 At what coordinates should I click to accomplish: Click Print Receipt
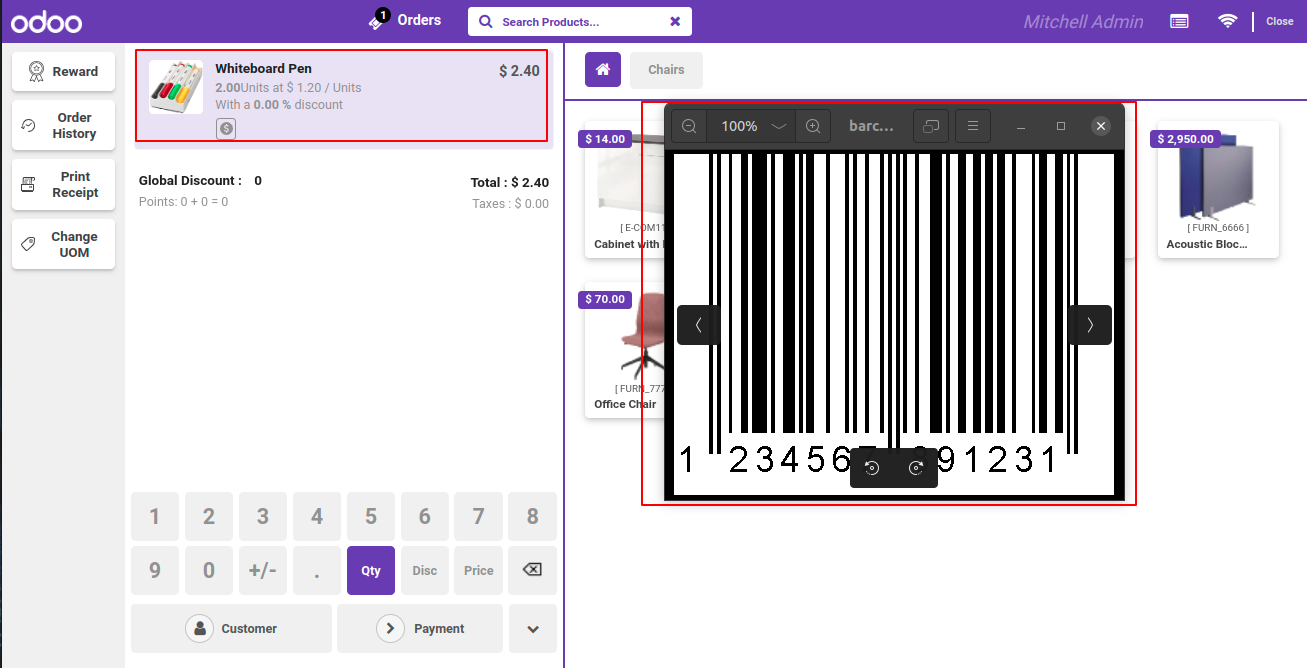click(x=63, y=185)
